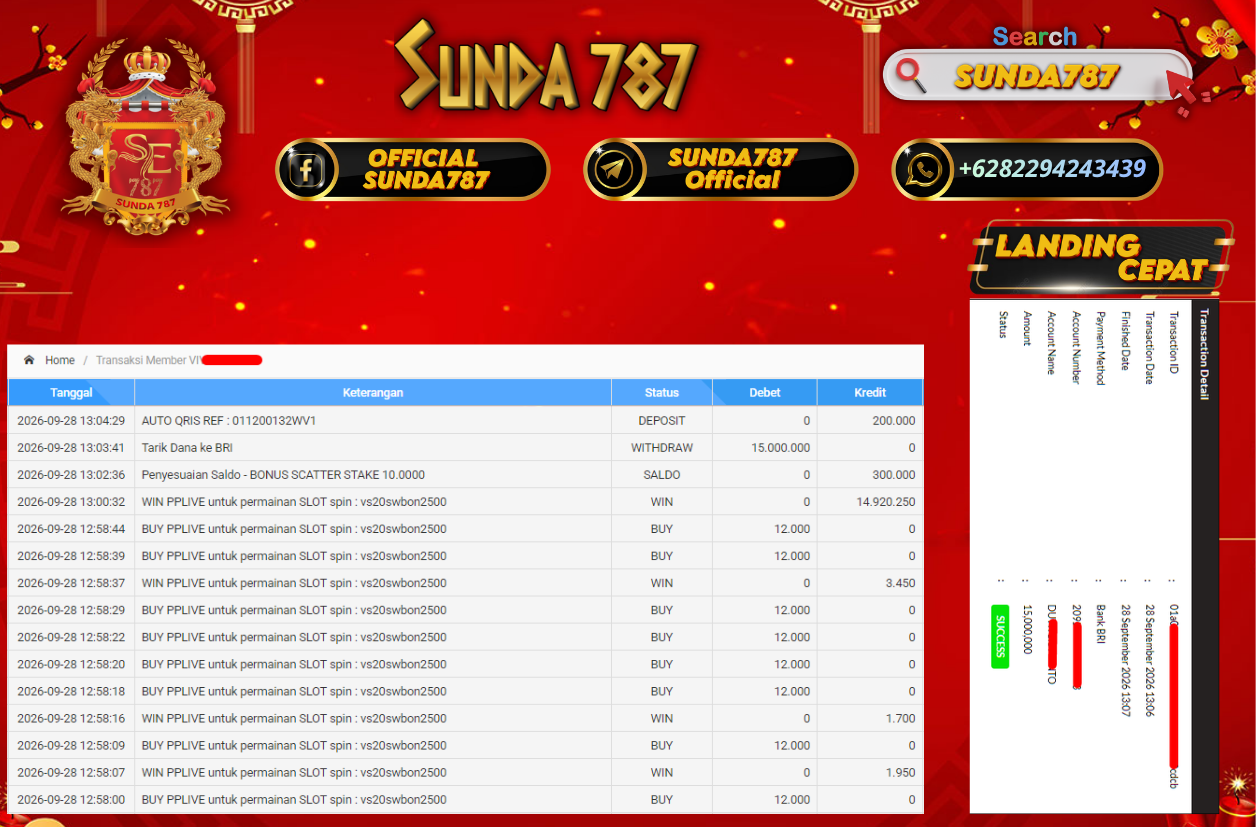Click the 200.000 kredit value
The width and height of the screenshot is (1256, 827).
pyautogui.click(x=893, y=421)
